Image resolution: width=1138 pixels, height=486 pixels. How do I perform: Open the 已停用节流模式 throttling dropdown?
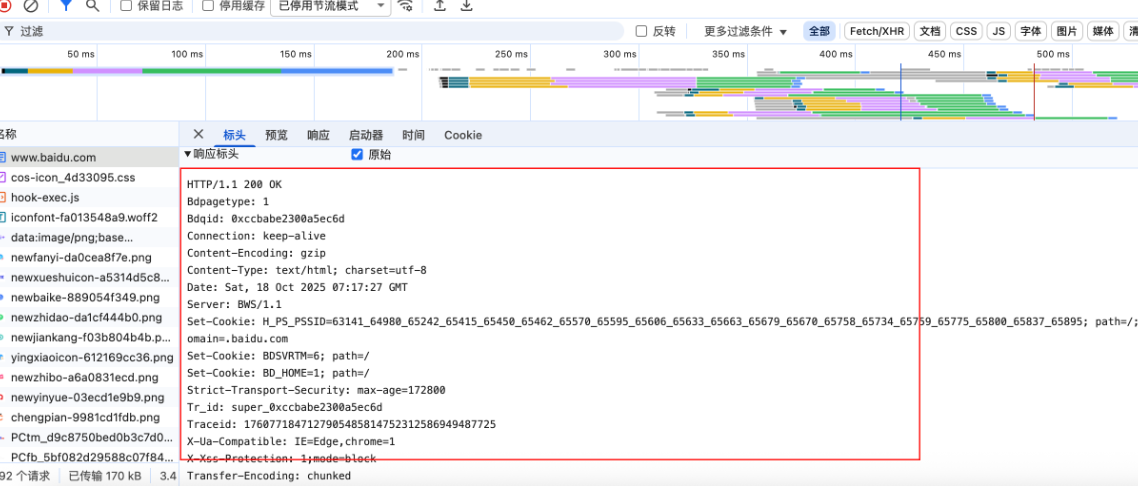coord(329,7)
